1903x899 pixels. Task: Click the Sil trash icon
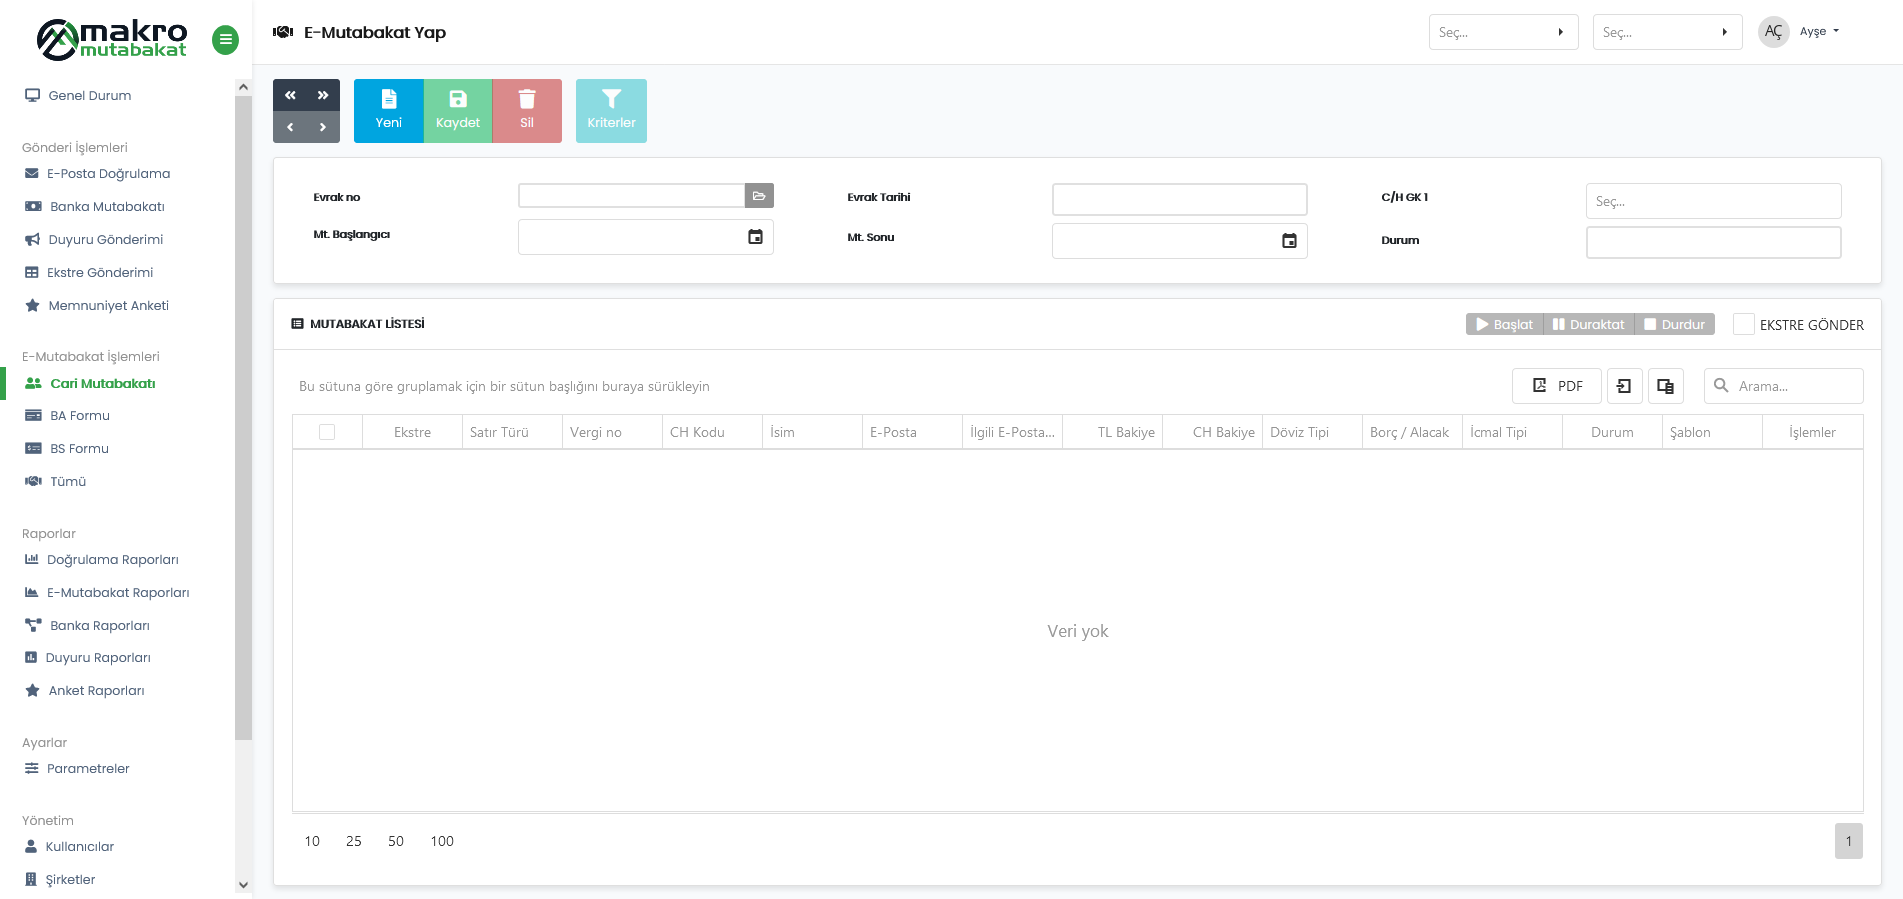pyautogui.click(x=527, y=99)
